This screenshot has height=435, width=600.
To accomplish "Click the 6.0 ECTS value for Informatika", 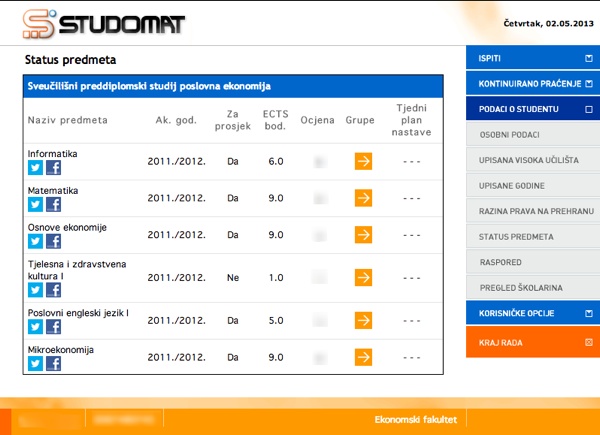I will coord(276,161).
